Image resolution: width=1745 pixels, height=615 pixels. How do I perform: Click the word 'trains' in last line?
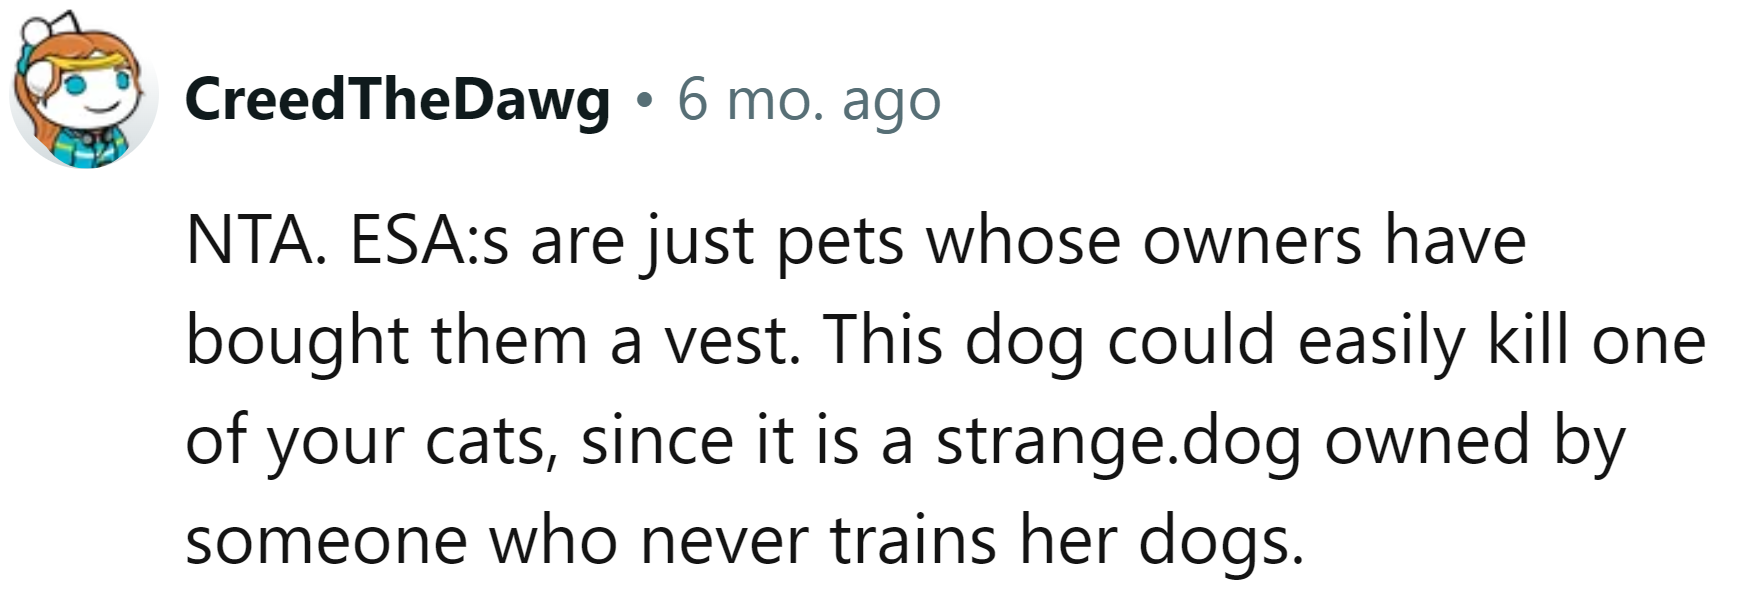[x=913, y=540]
